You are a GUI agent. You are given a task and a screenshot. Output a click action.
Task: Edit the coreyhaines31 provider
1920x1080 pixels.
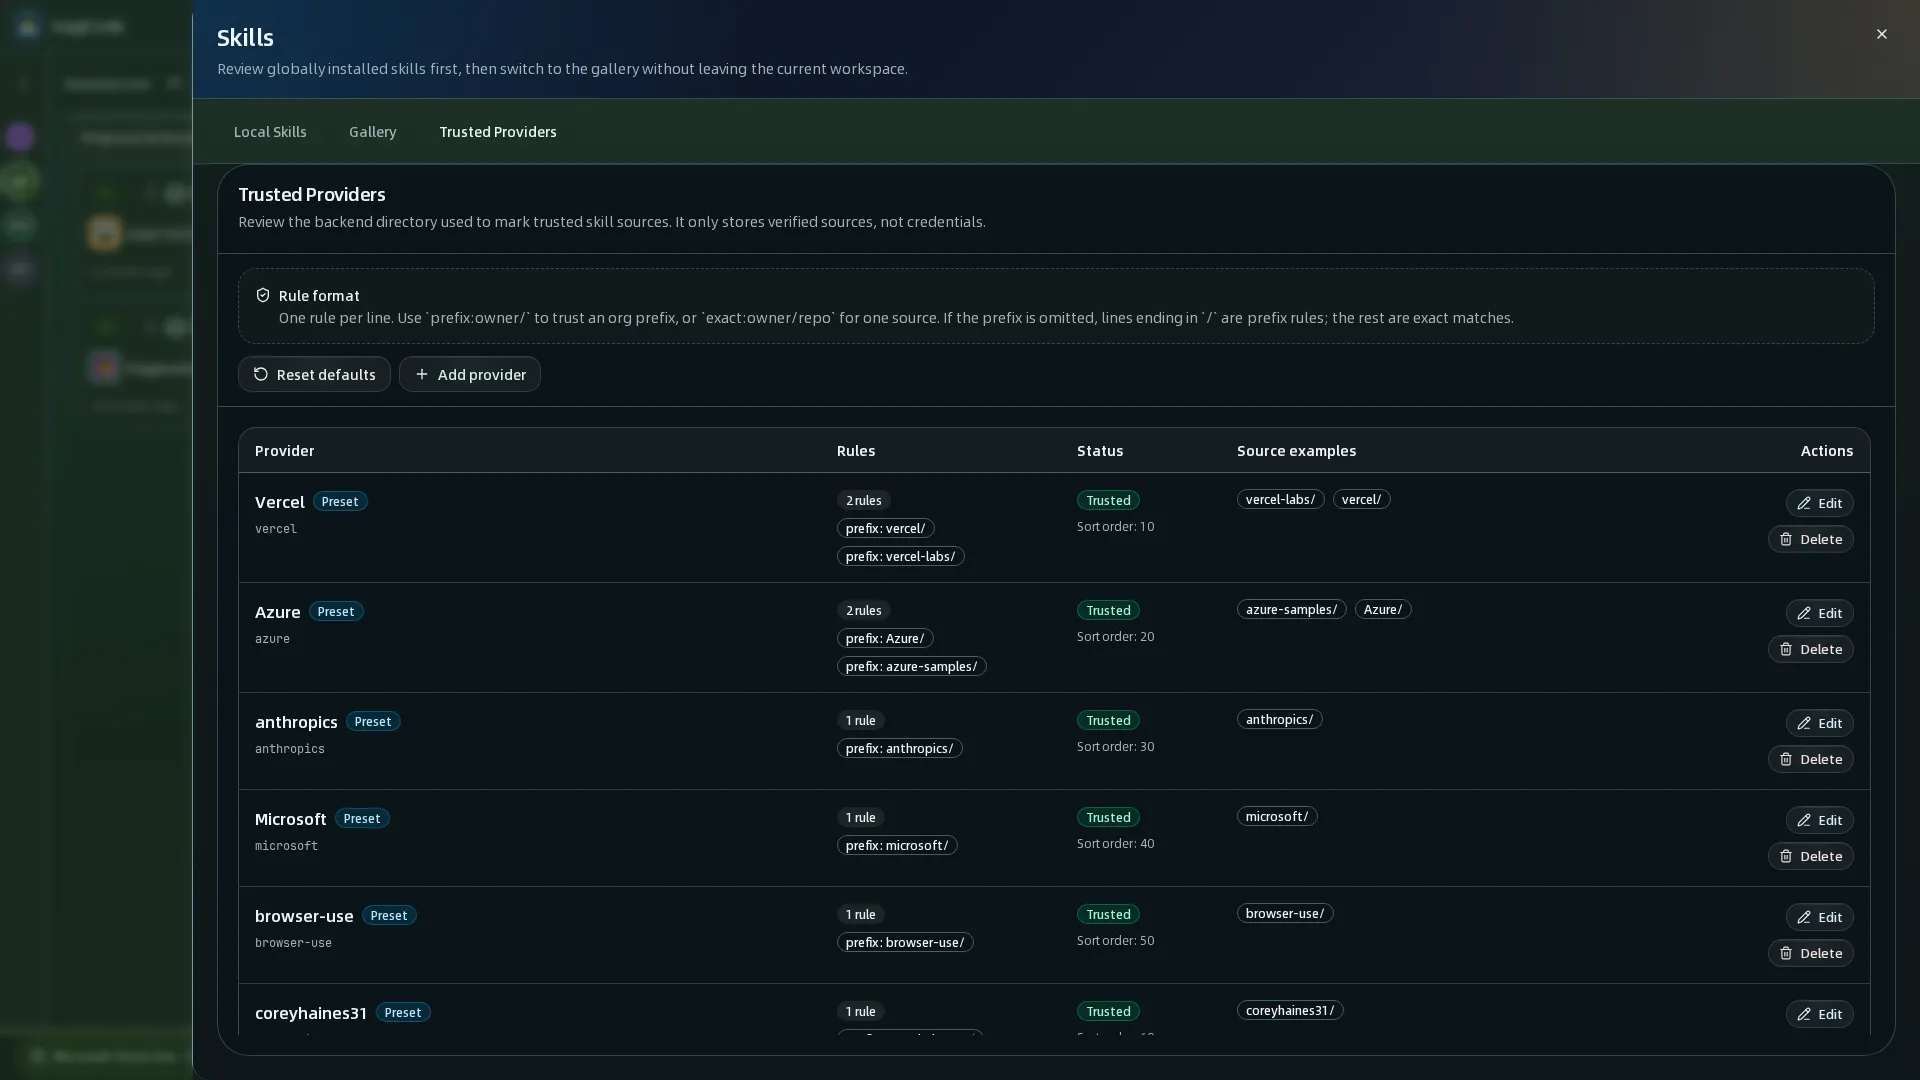click(x=1819, y=1014)
